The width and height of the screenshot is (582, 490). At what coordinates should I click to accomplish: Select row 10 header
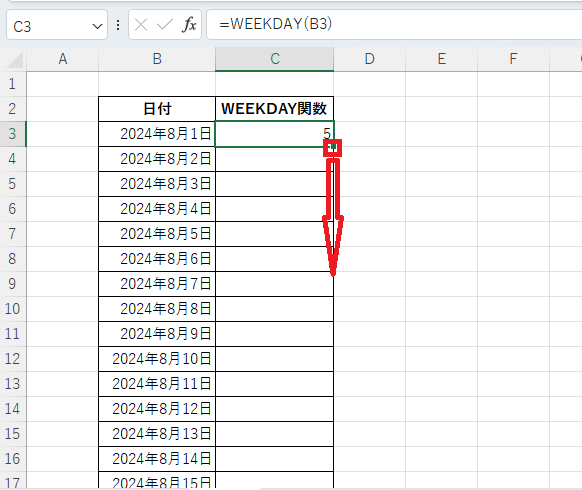click(x=13, y=309)
